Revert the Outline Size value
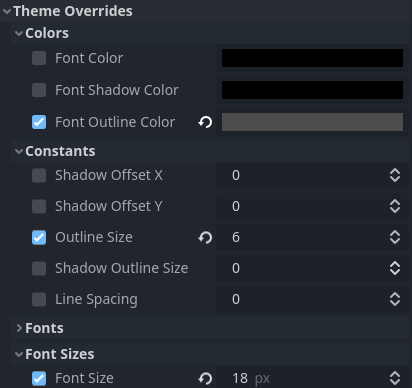Screen dimensions: 412x388 (x=205, y=237)
